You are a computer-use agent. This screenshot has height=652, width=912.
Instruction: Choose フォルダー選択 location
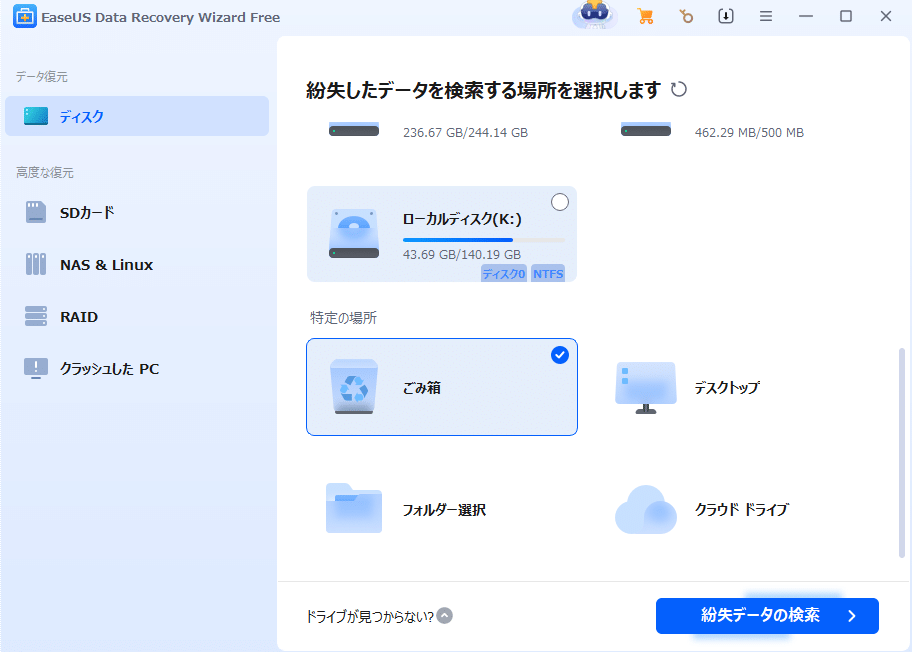click(x=444, y=510)
